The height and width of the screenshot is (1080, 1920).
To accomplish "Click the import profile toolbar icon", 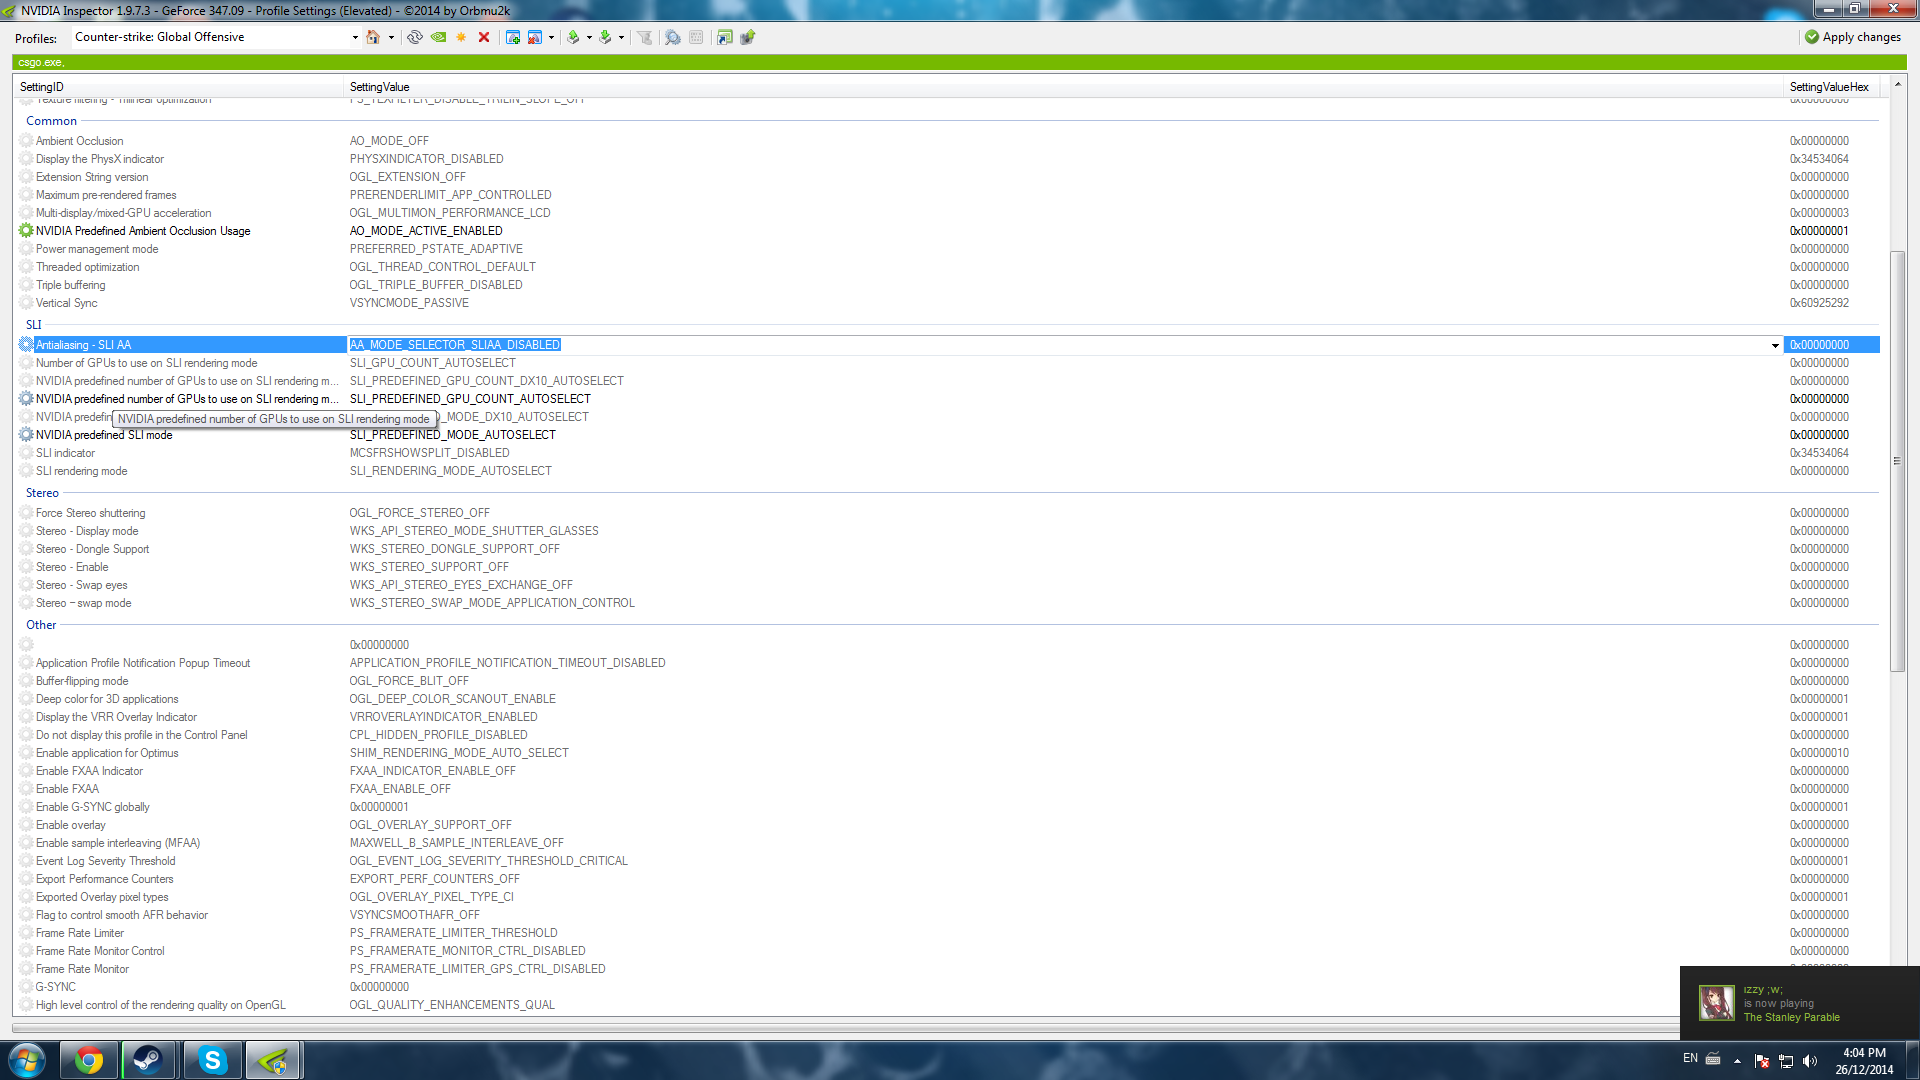I will point(605,37).
